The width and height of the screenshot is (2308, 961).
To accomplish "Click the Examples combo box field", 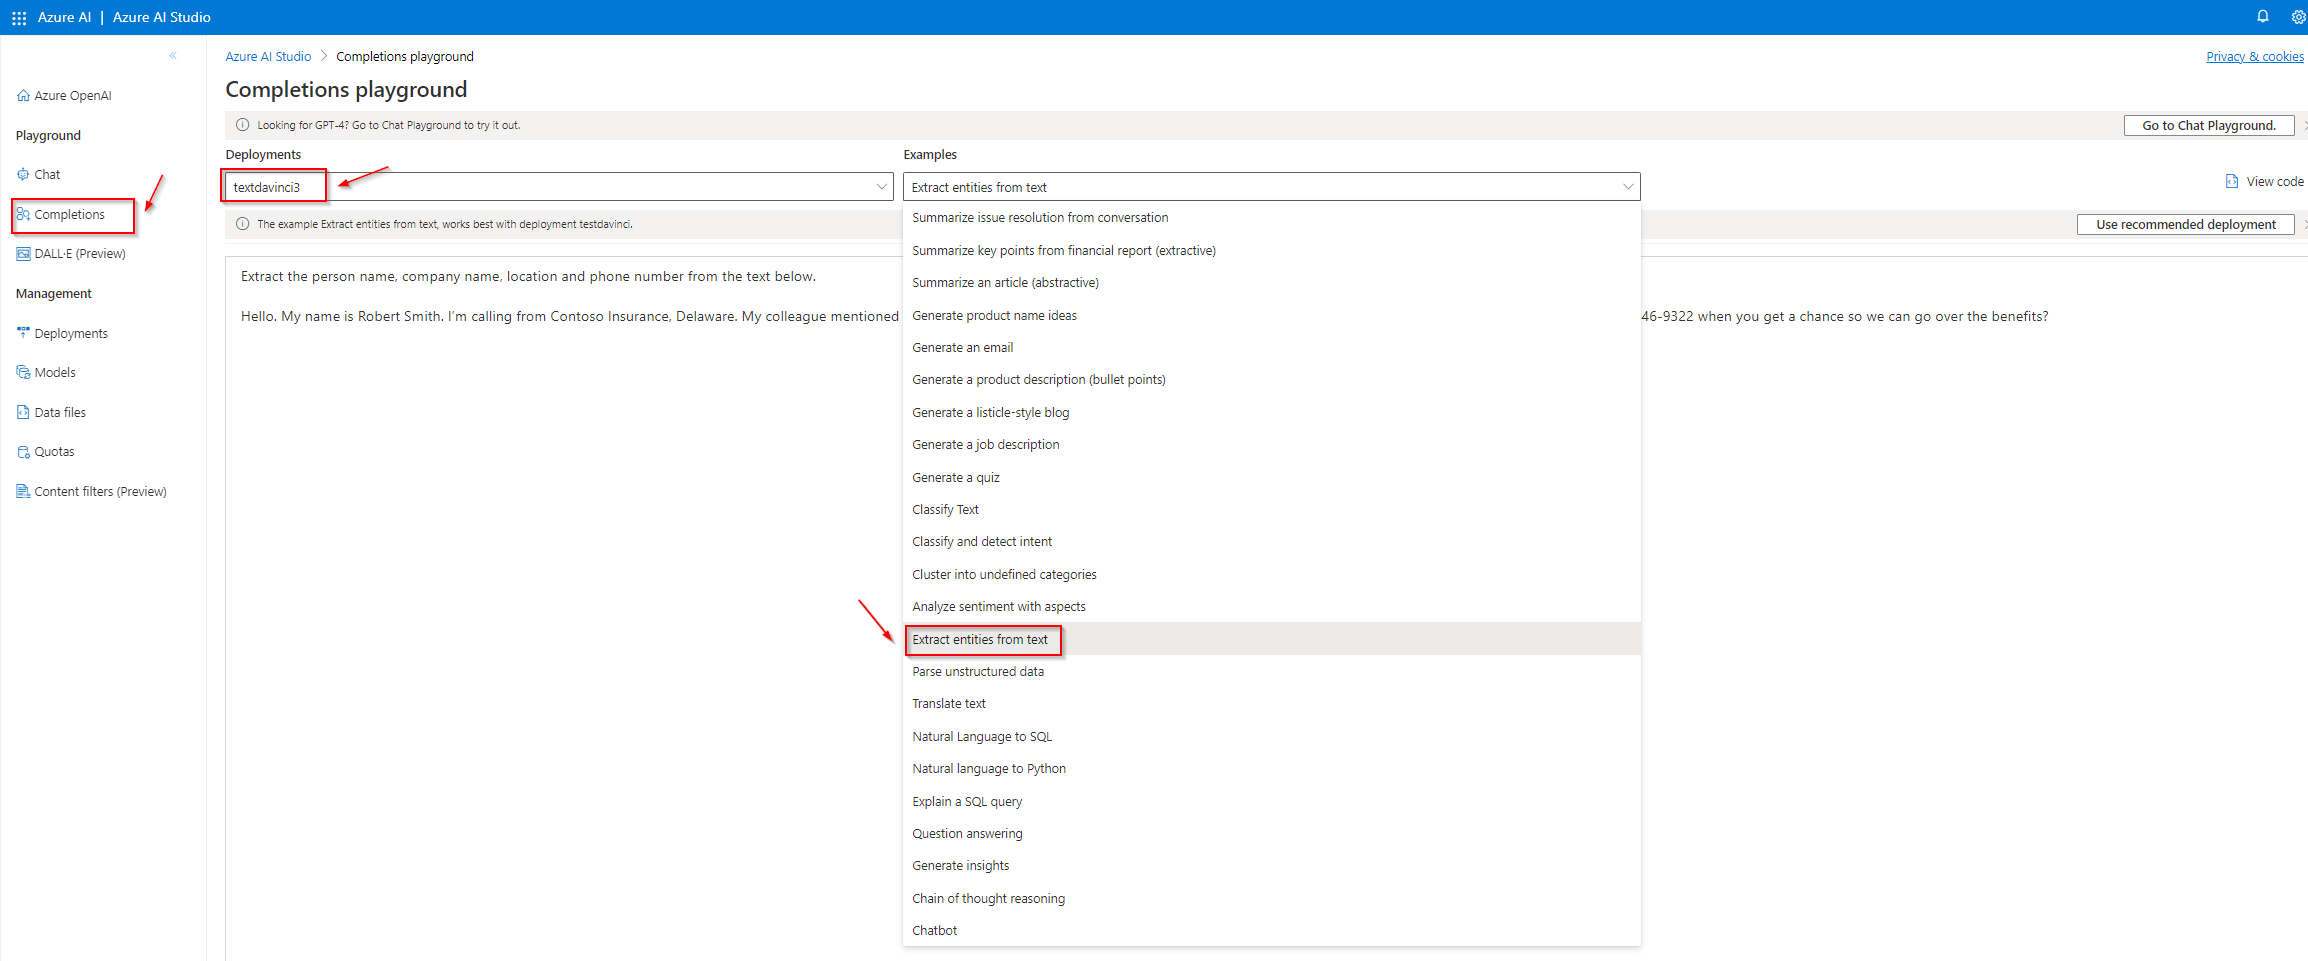I will [1271, 187].
